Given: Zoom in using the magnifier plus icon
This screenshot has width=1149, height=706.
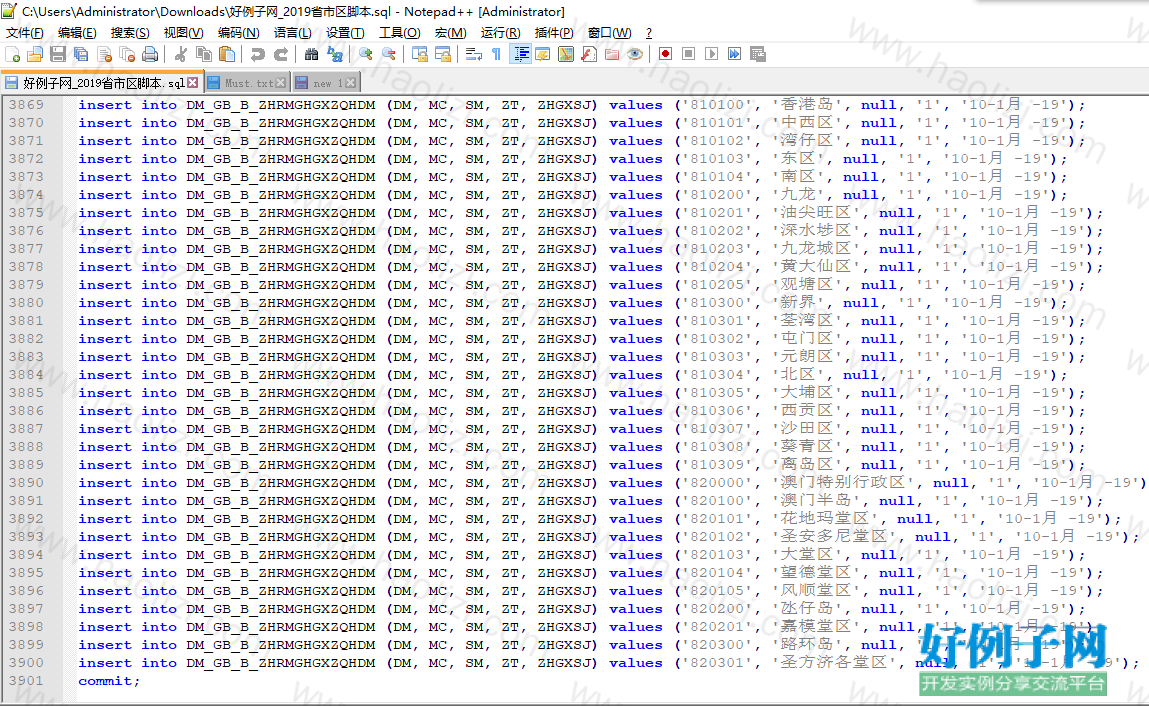Looking at the screenshot, I should point(365,54).
